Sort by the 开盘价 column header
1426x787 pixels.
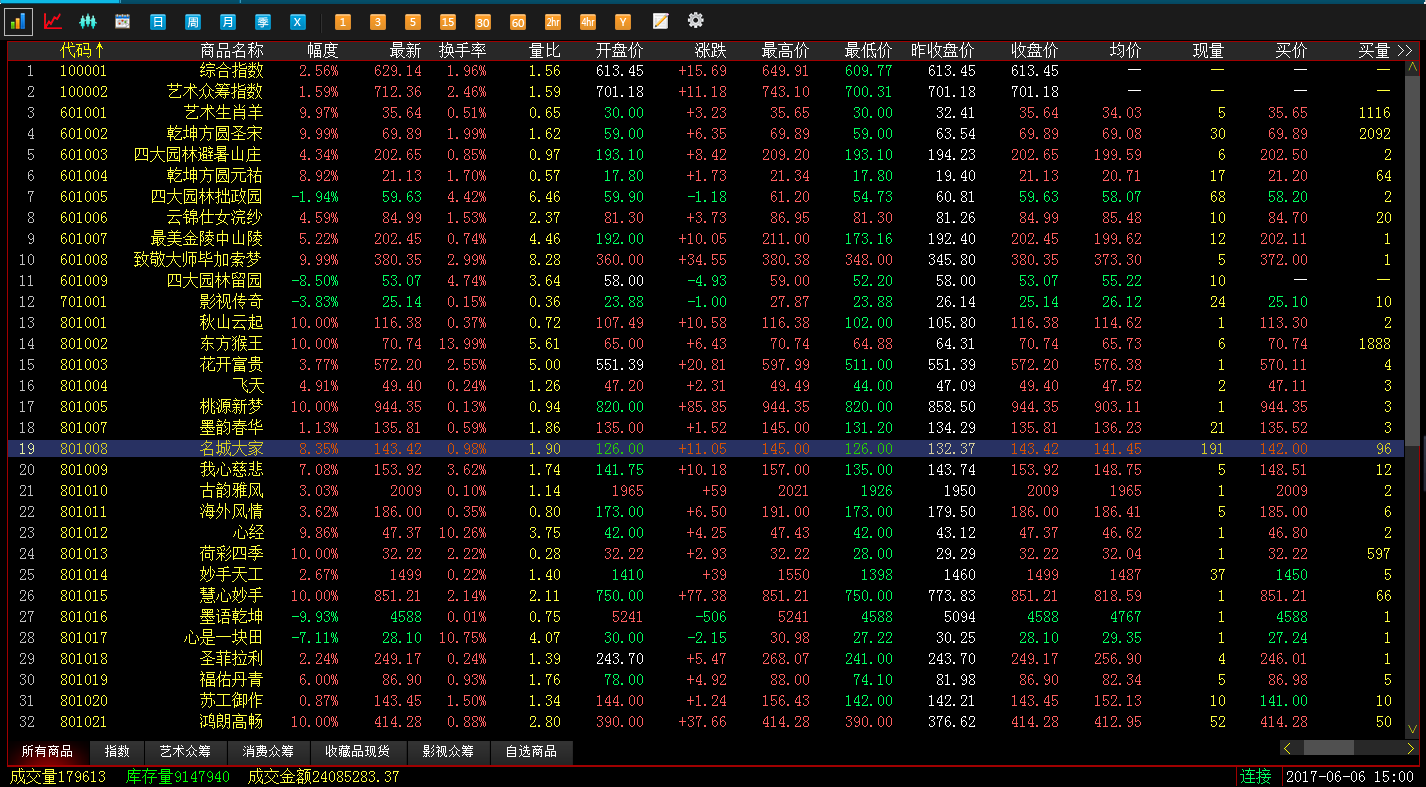point(620,50)
